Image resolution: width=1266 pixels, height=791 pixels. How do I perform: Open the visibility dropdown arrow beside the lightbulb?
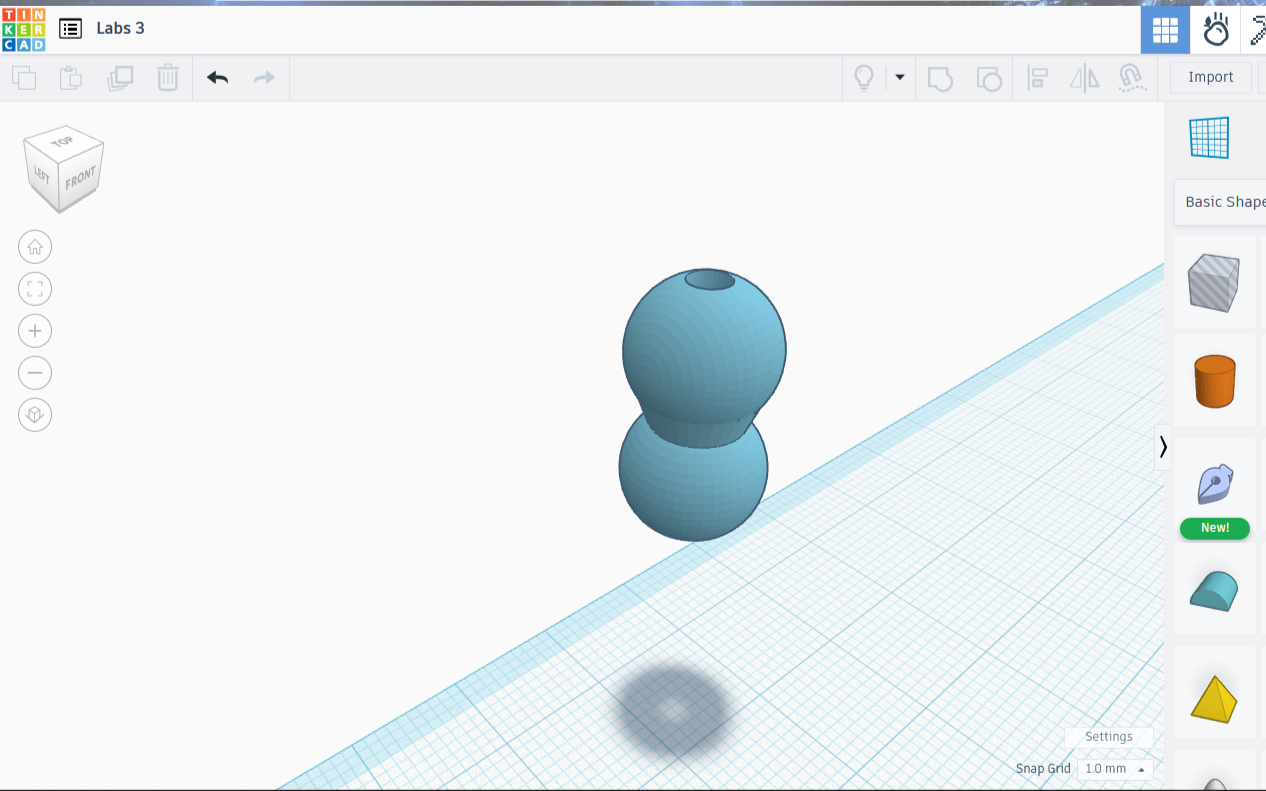pyautogui.click(x=900, y=77)
